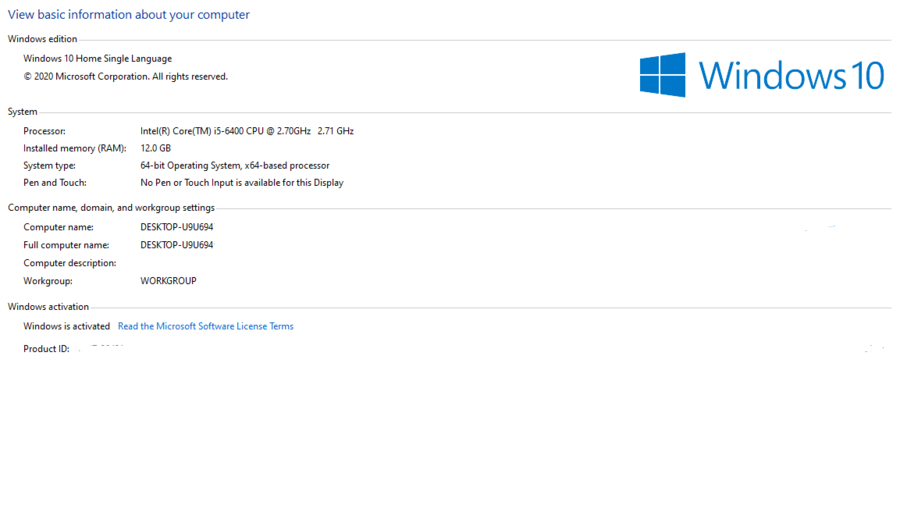
Task: Click the 'Computer name:' label
Action: click(x=58, y=227)
